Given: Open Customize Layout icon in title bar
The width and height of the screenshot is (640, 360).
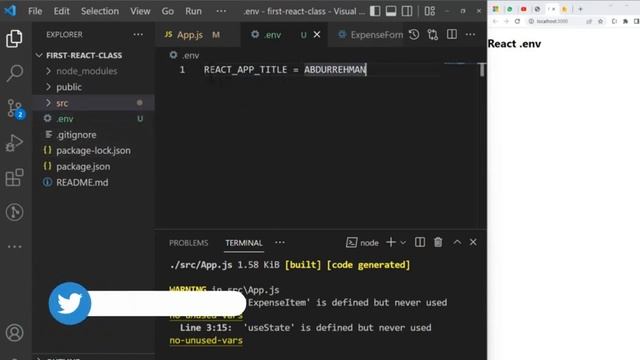Looking at the screenshot, I should [x=429, y=11].
